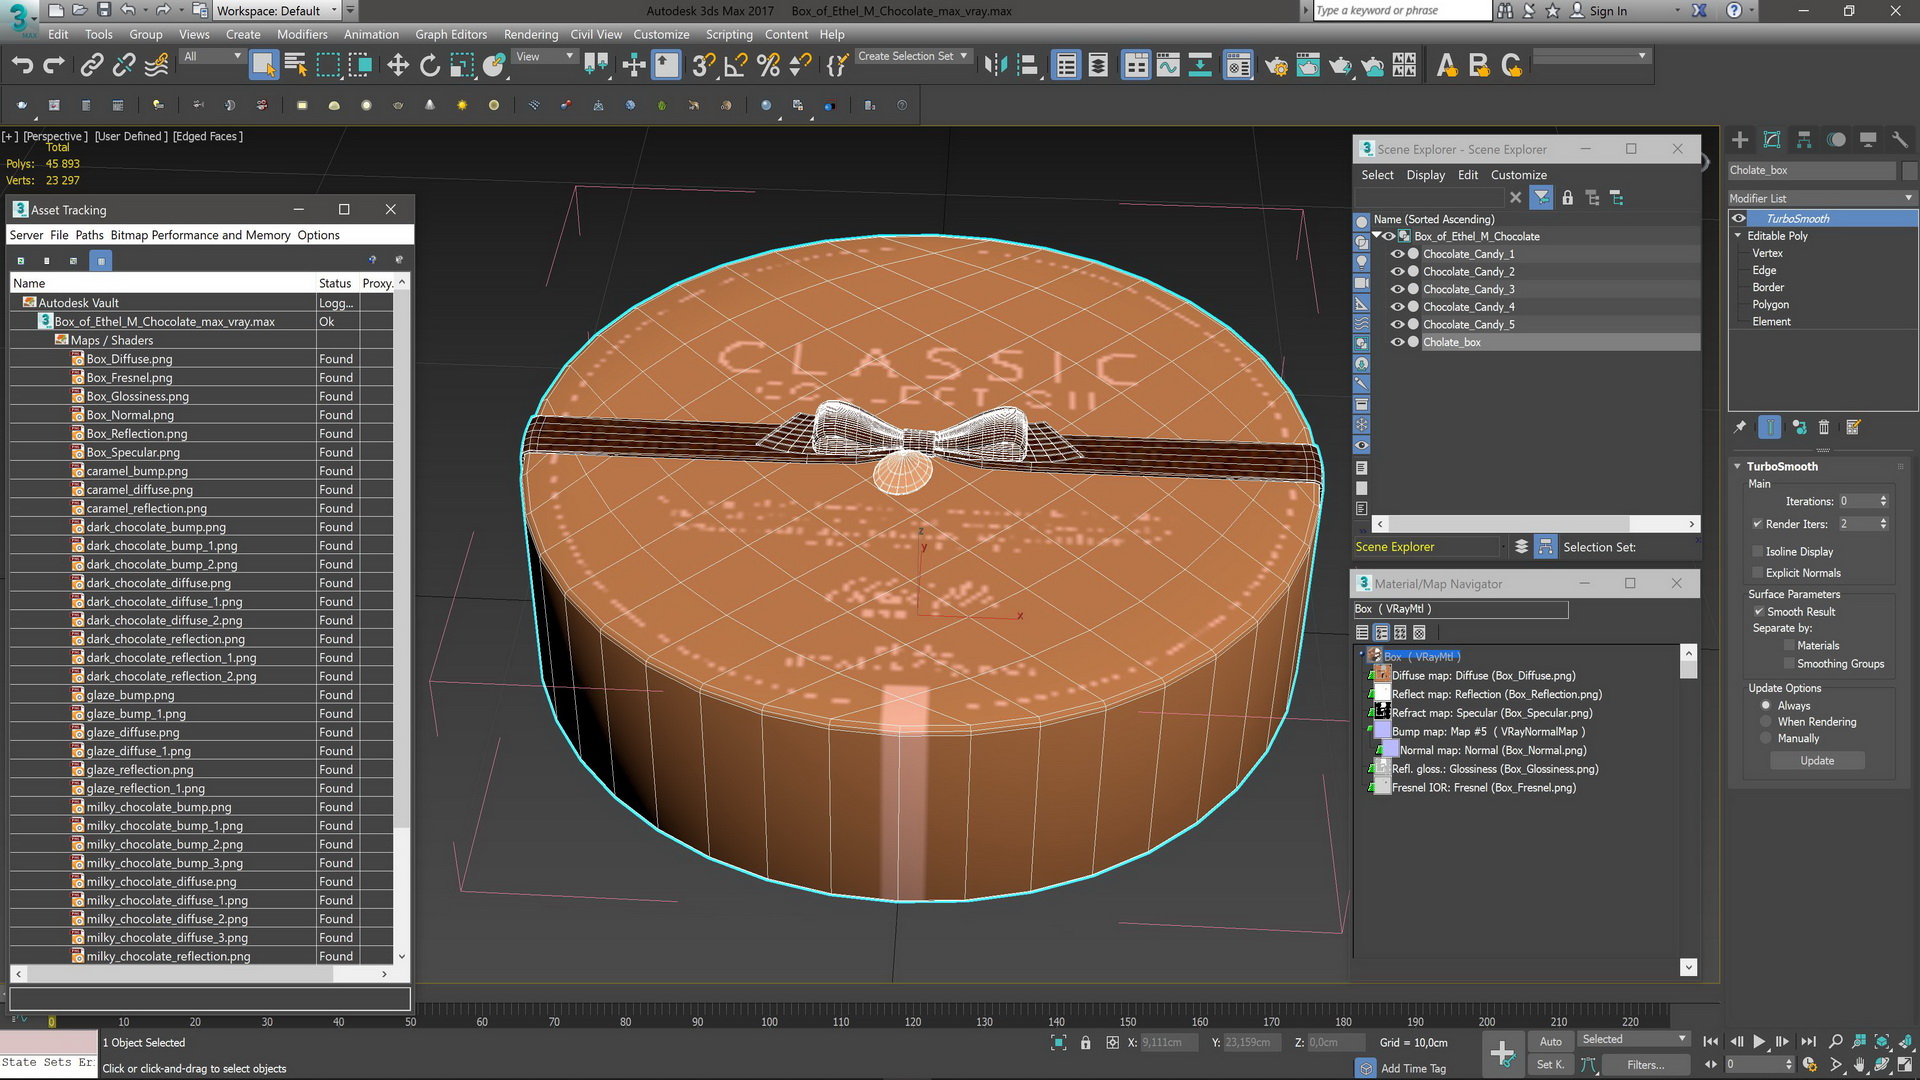The height and width of the screenshot is (1080, 1920).
Task: Open Bitmap Performance and Memory menu
Action: point(200,235)
